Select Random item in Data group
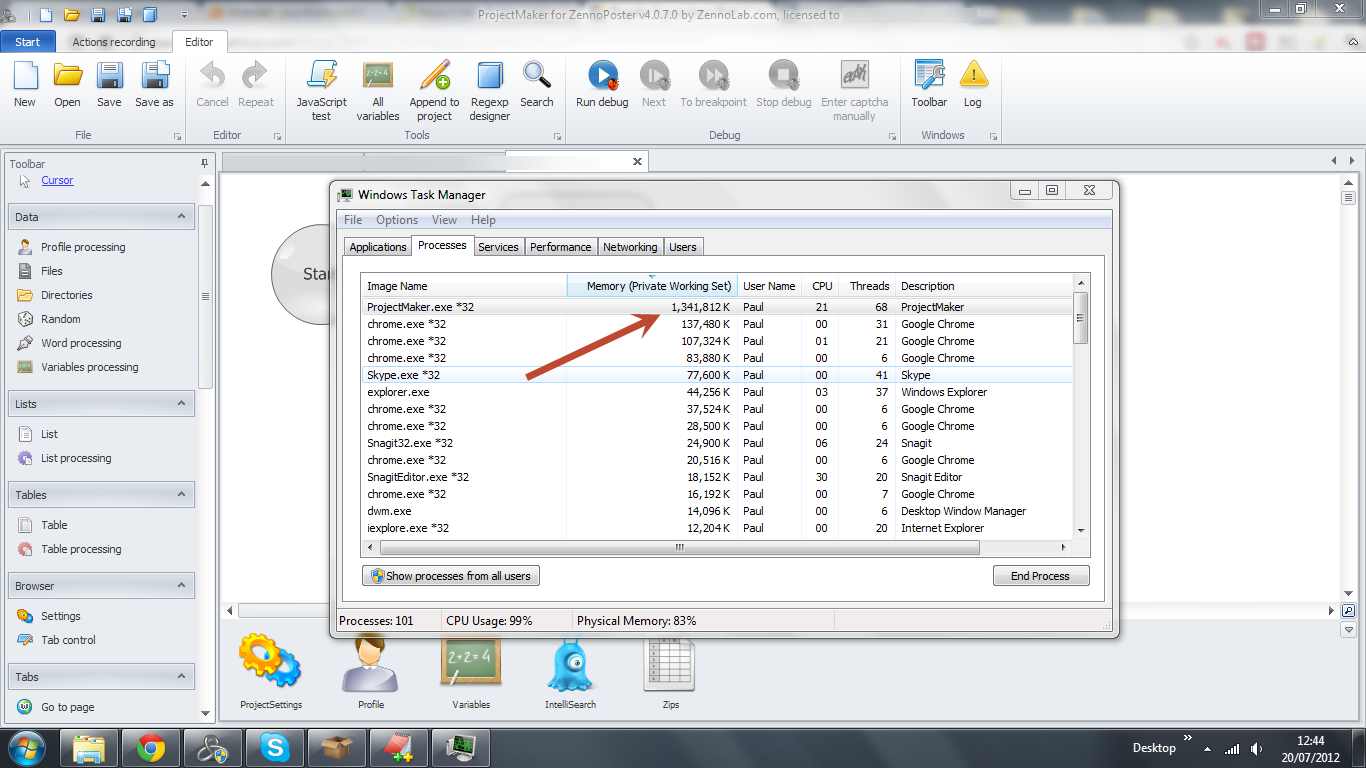1366x768 pixels. (61, 319)
